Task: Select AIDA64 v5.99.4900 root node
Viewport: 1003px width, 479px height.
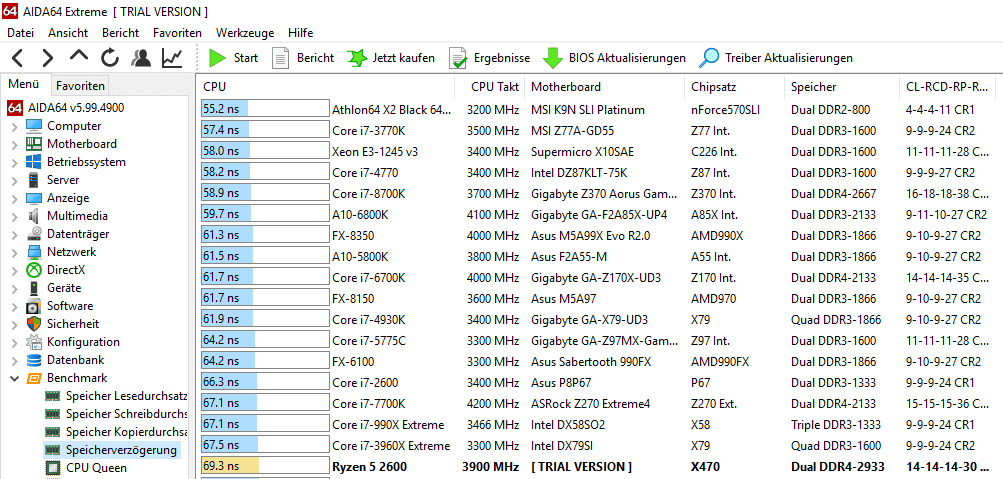Action: 65,108
